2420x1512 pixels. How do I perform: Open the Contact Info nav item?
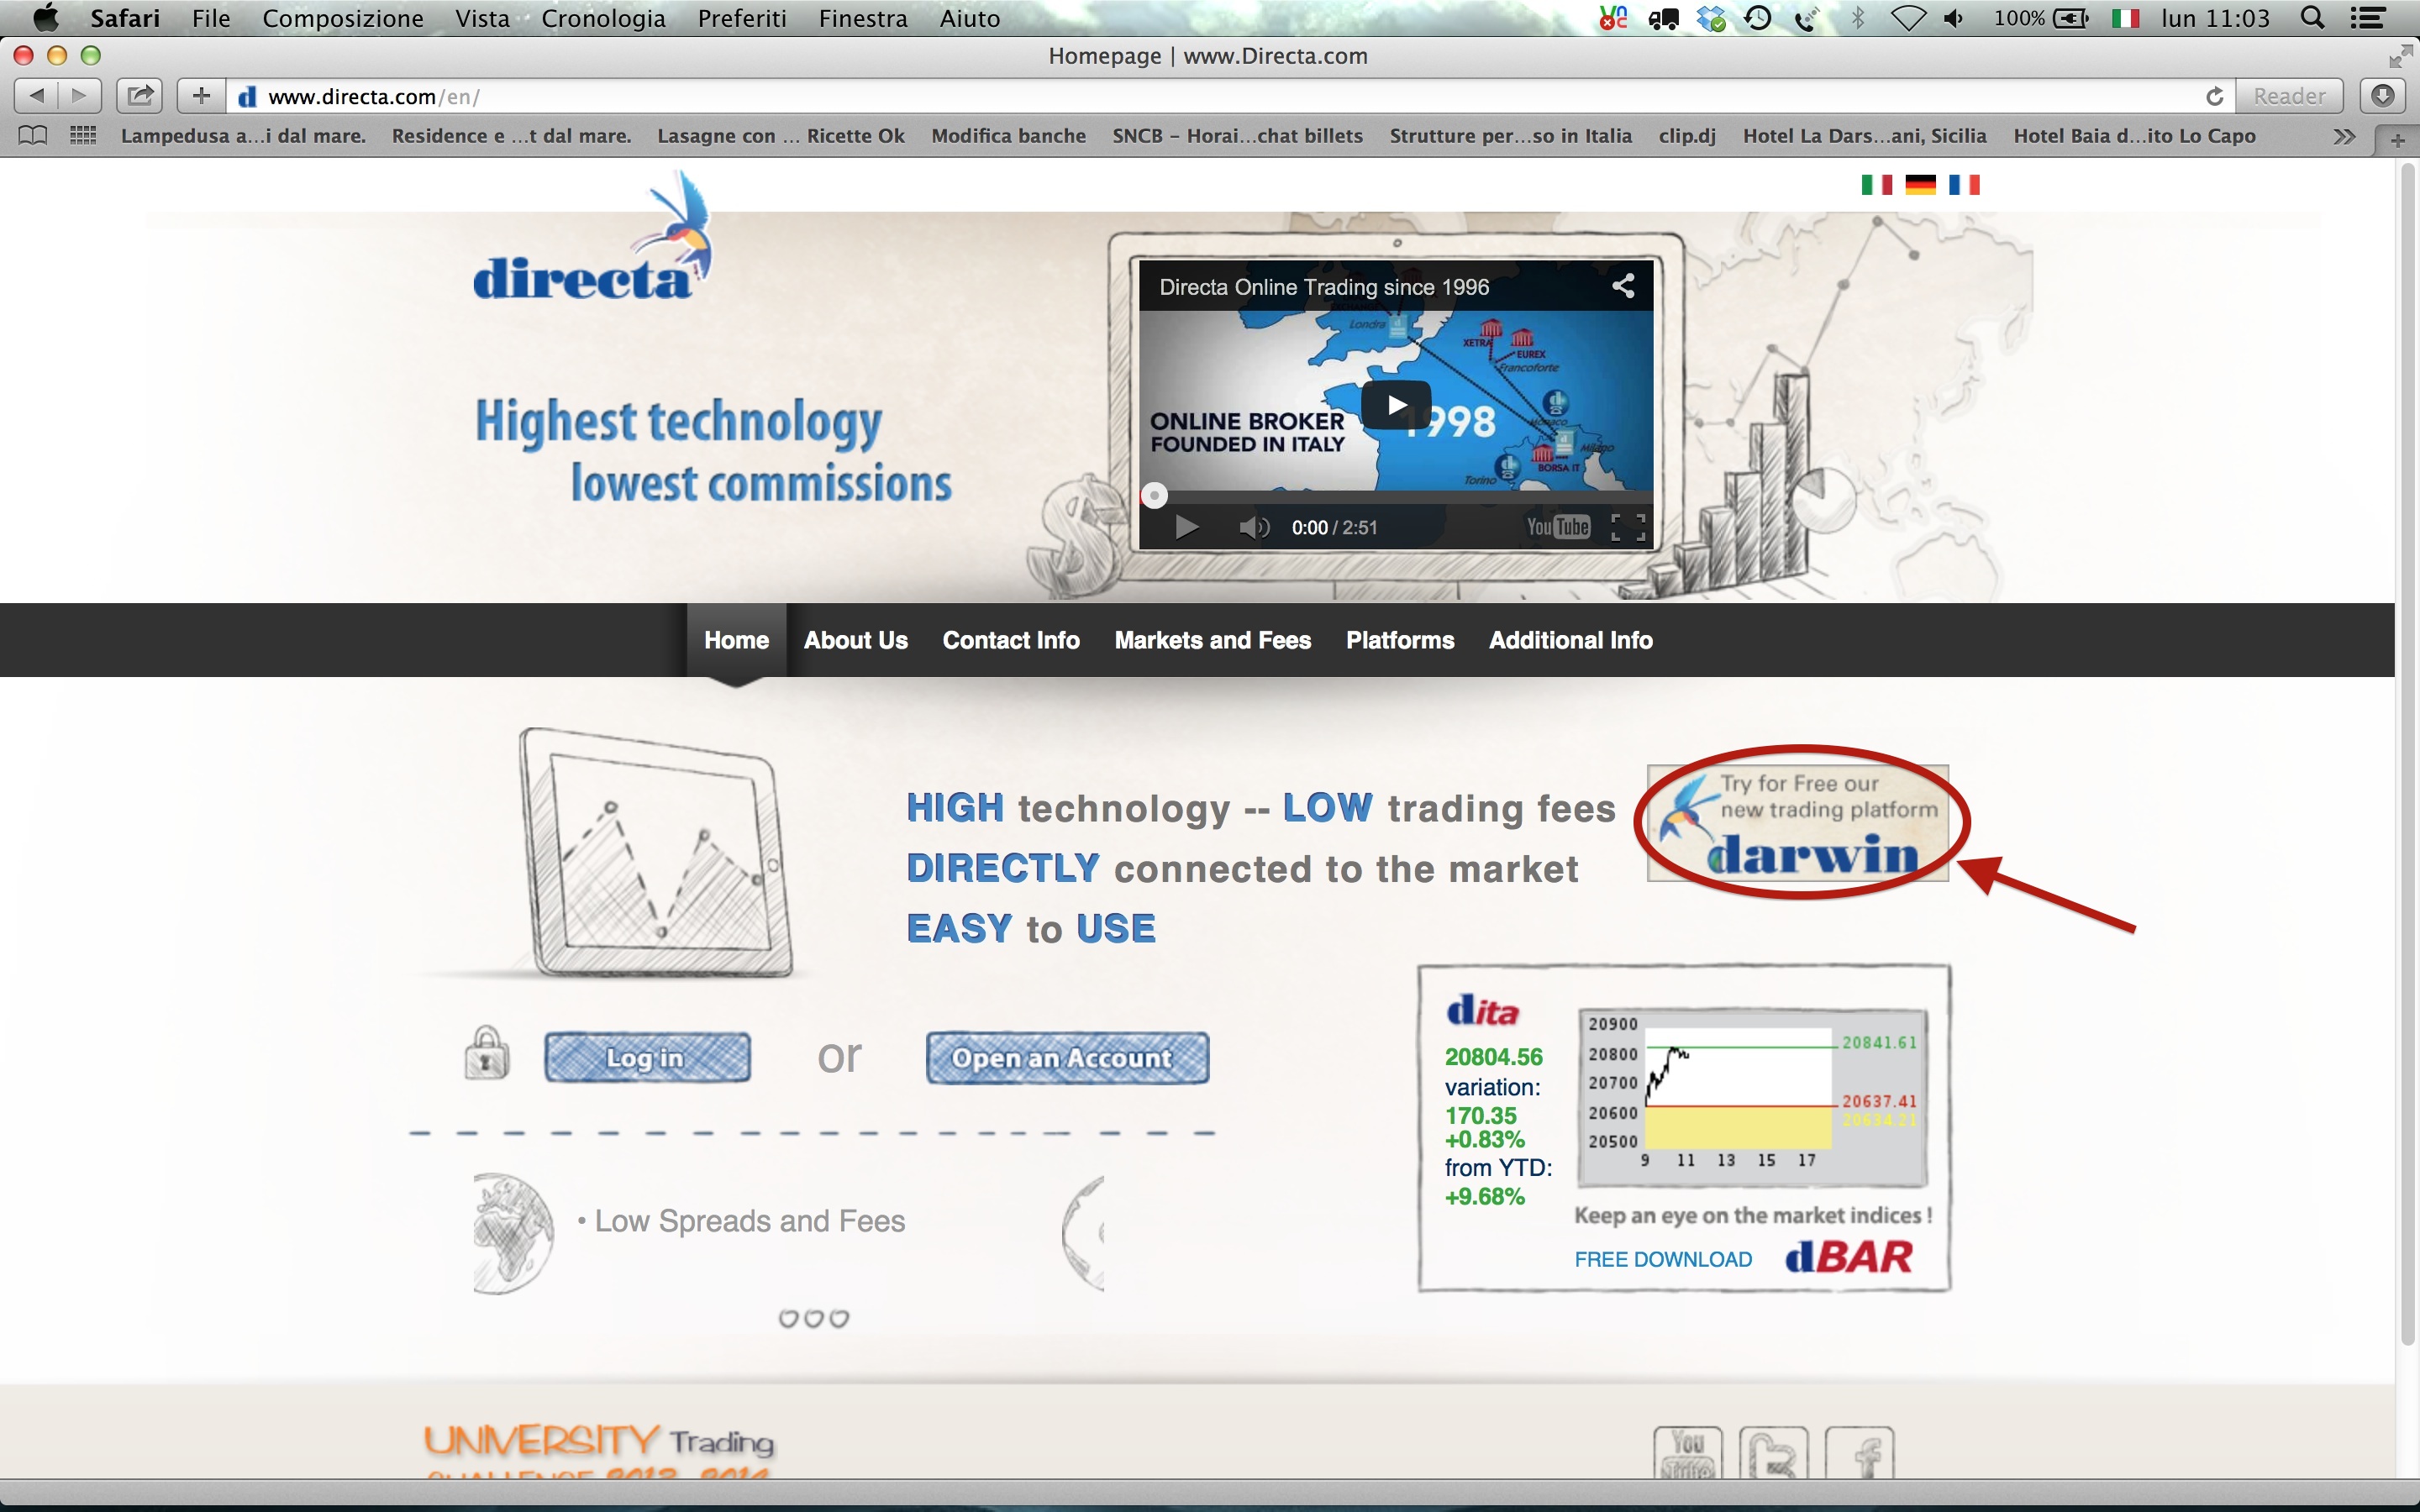1011,640
